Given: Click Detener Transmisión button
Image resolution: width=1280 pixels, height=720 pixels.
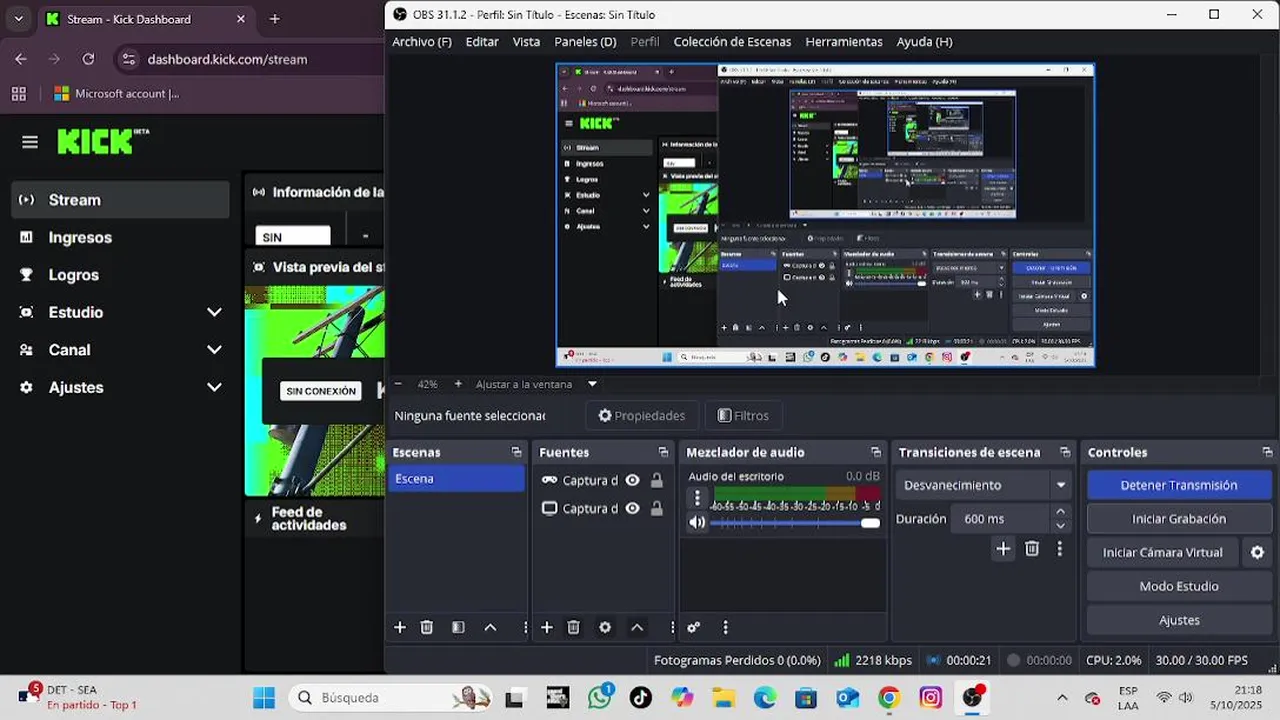Looking at the screenshot, I should click(x=1178, y=485).
